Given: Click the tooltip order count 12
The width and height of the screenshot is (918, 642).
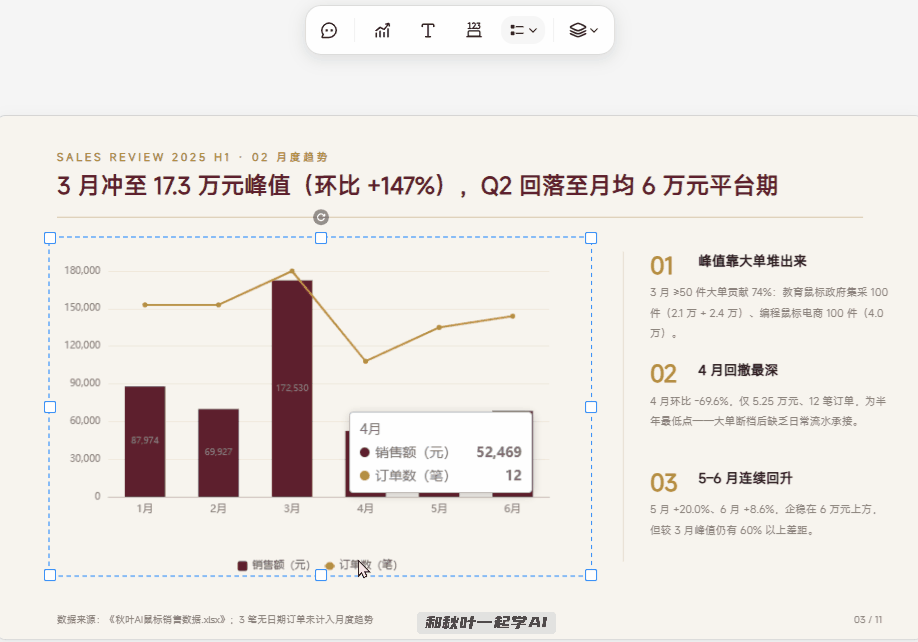Looking at the screenshot, I should 513,476.
